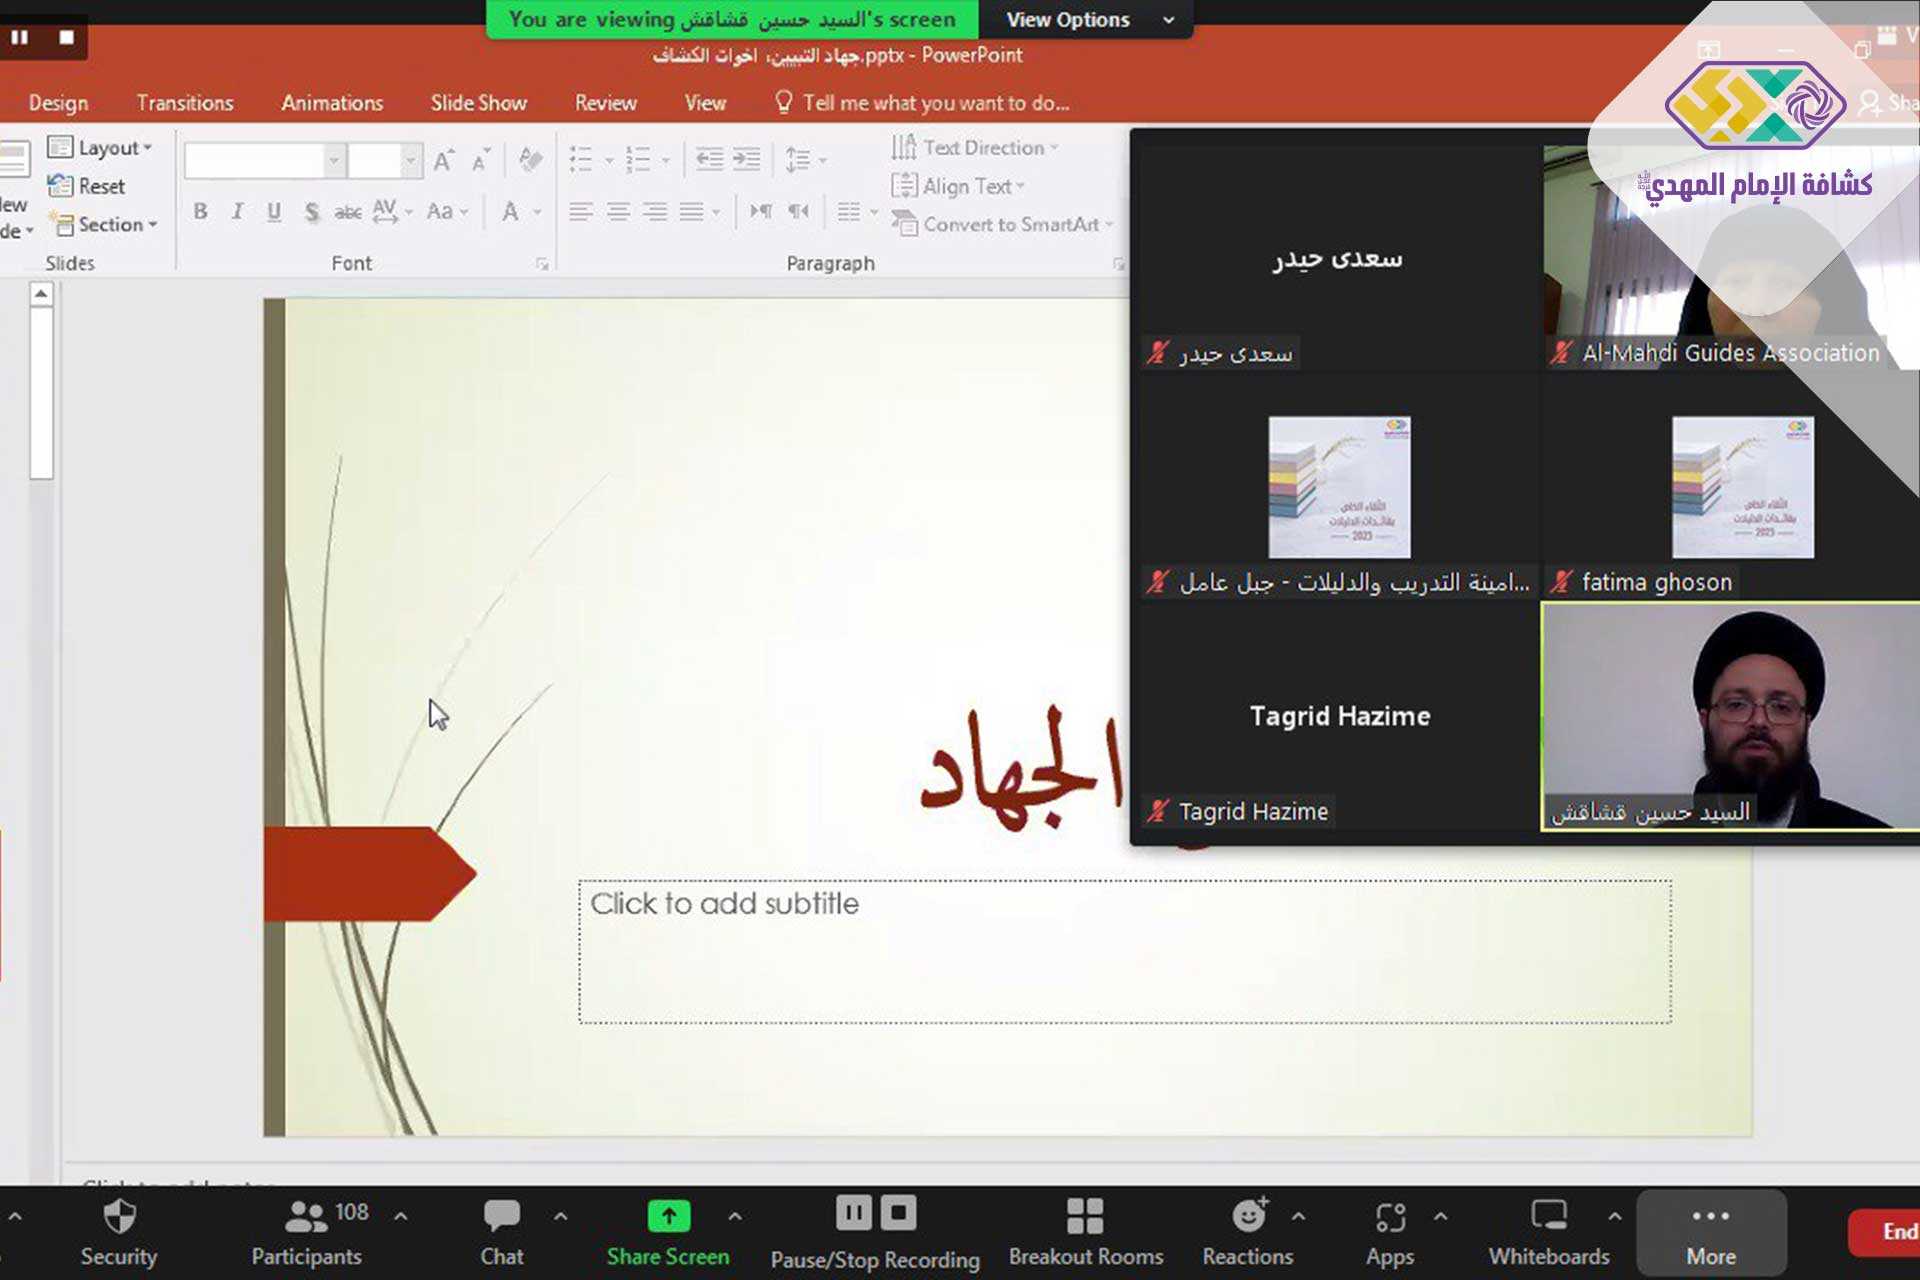This screenshot has width=1920, height=1280.
Task: Pause the recording in bottom toolbar
Action: 853,1214
